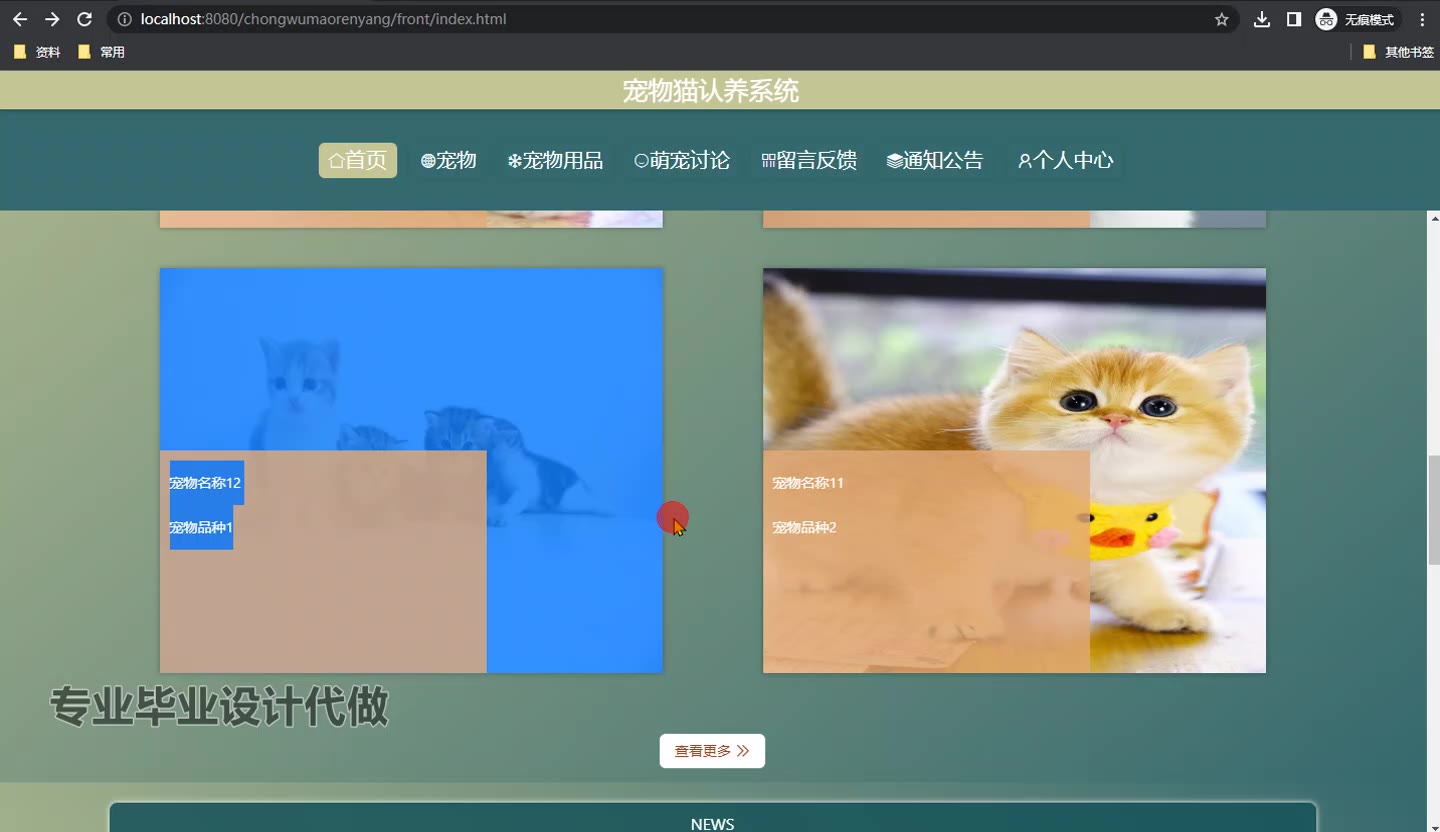
Task: Open the browser downloads icon
Action: pyautogui.click(x=1262, y=19)
